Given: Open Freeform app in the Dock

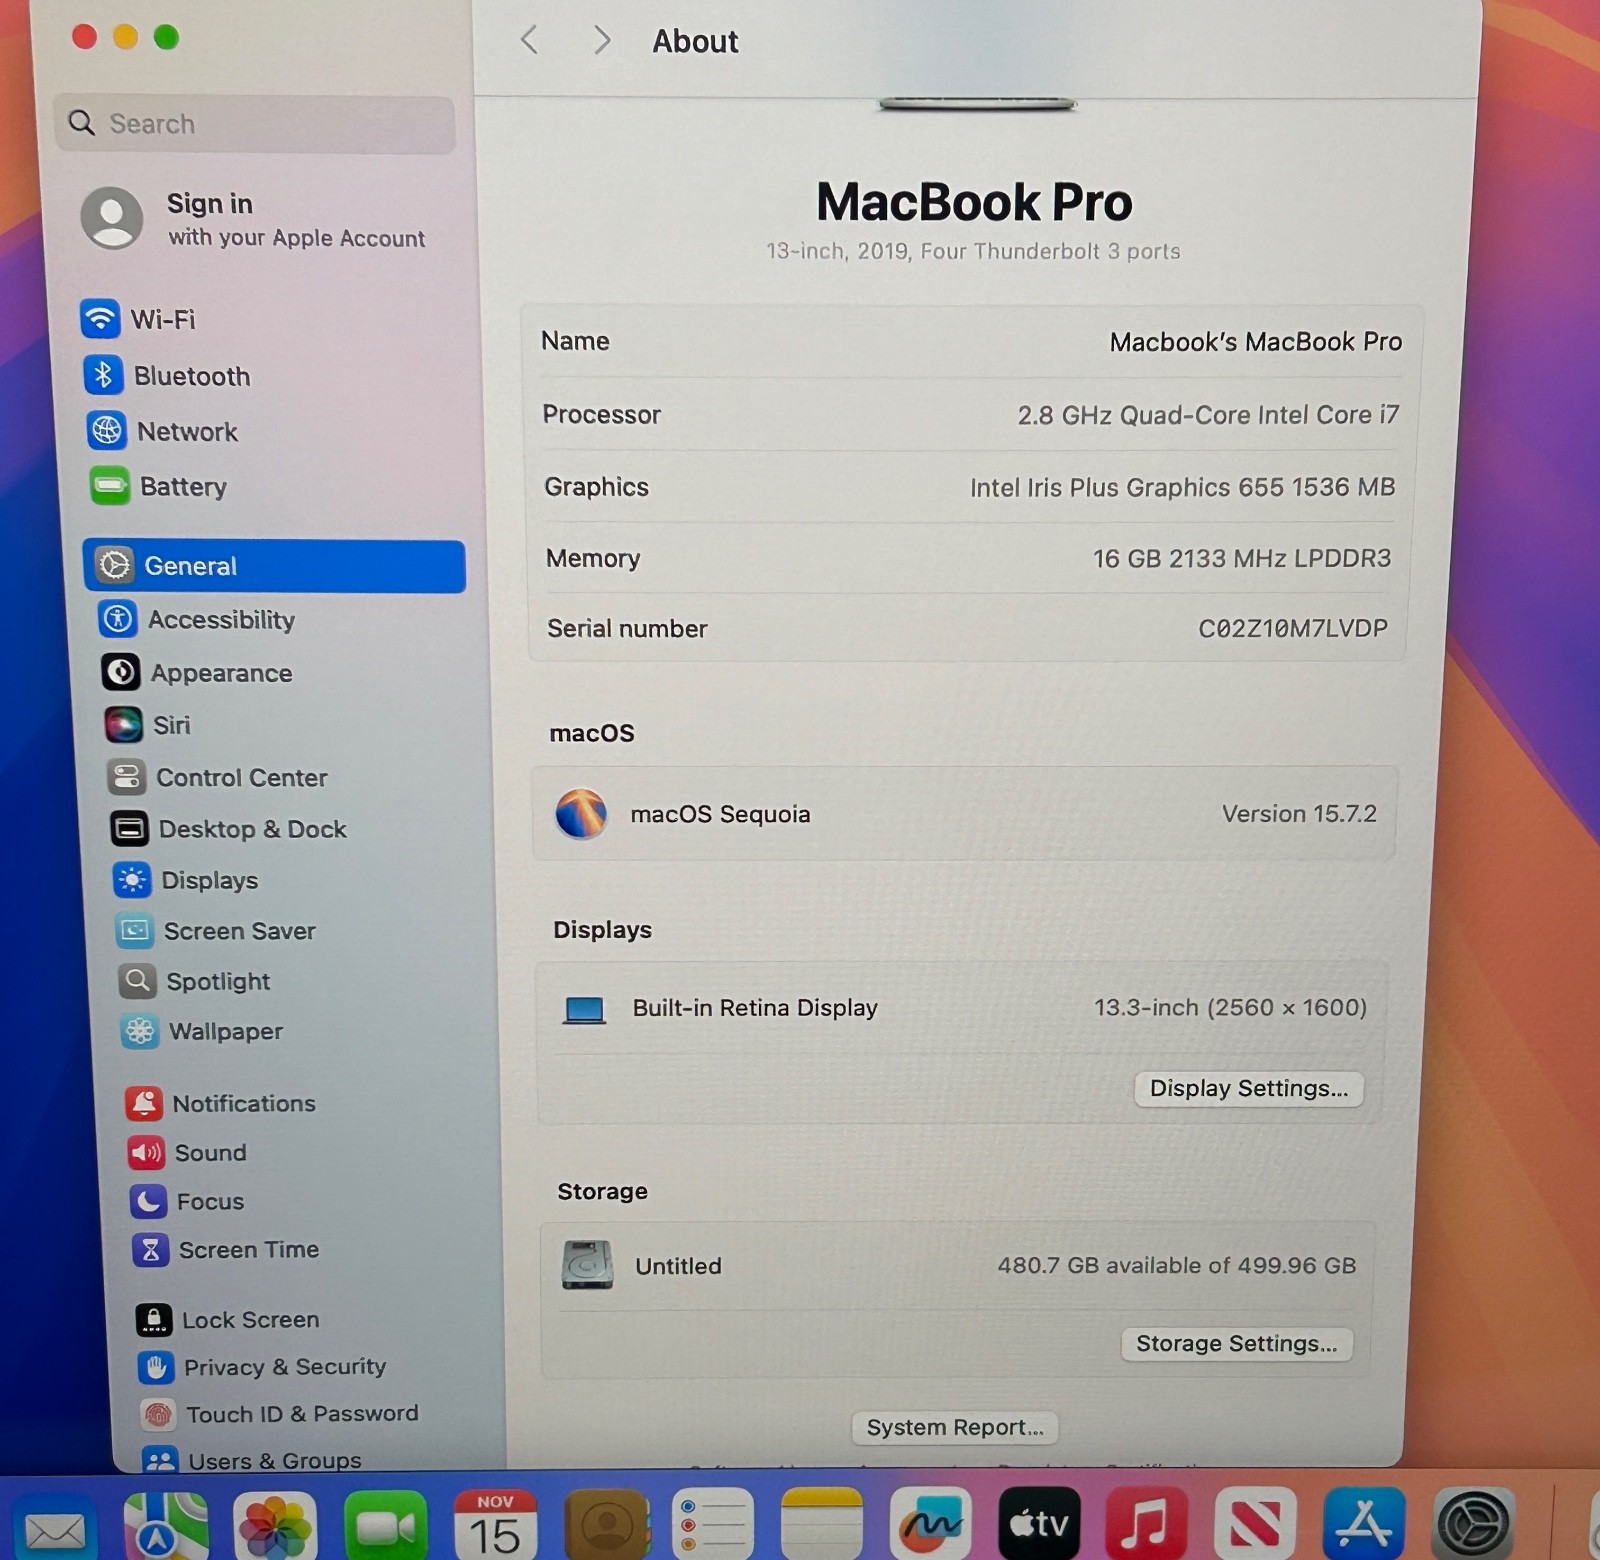Looking at the screenshot, I should point(931,1524).
